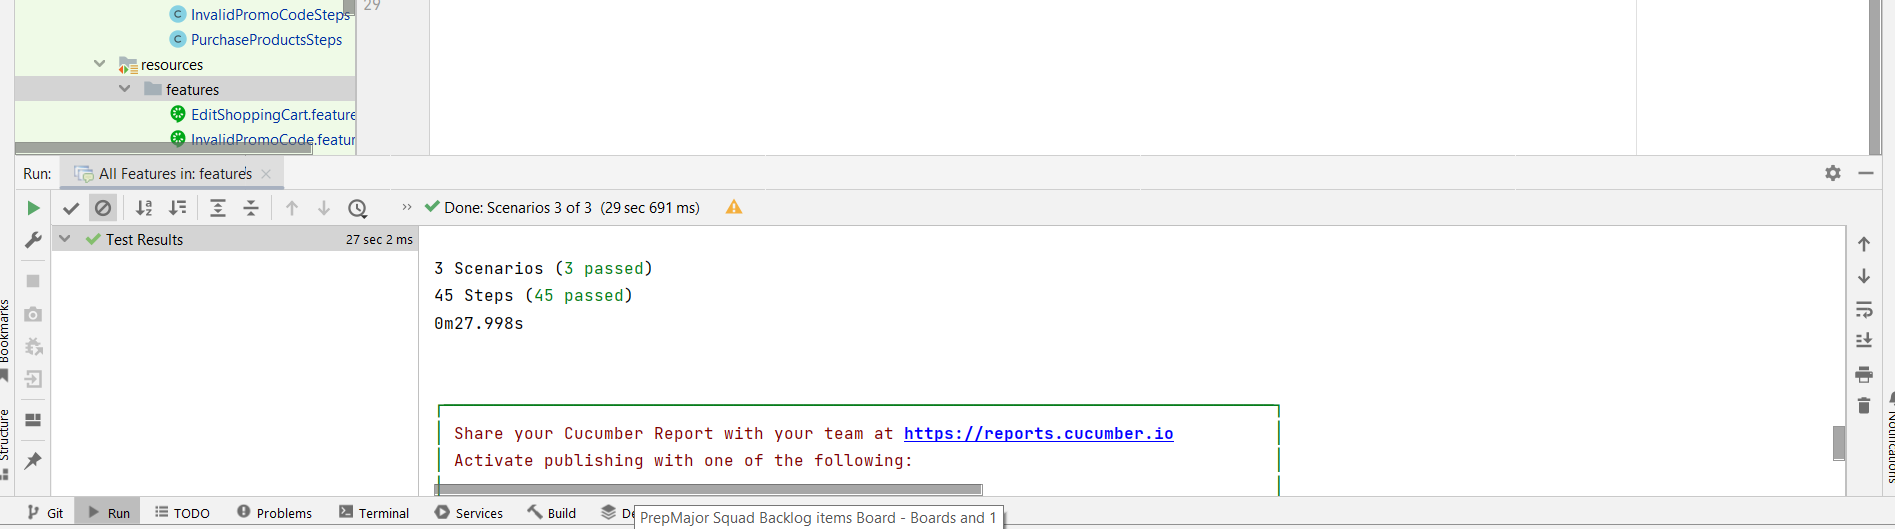Clear all console output trash icon
The width and height of the screenshot is (1895, 529).
[x=1864, y=405]
